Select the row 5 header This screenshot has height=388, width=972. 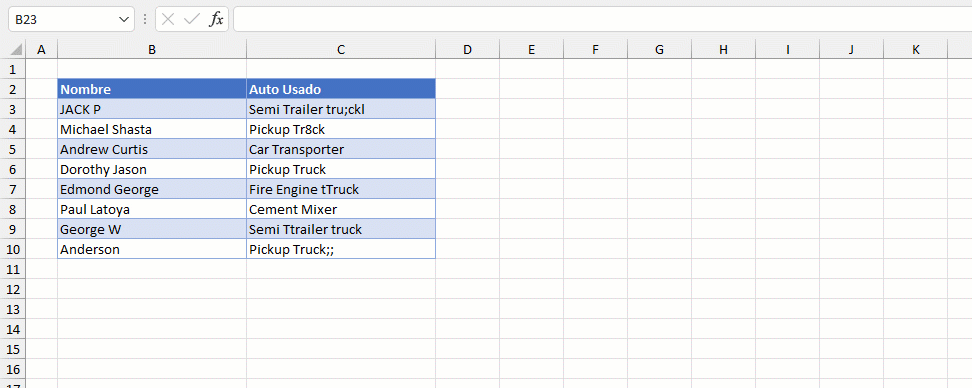click(x=13, y=149)
